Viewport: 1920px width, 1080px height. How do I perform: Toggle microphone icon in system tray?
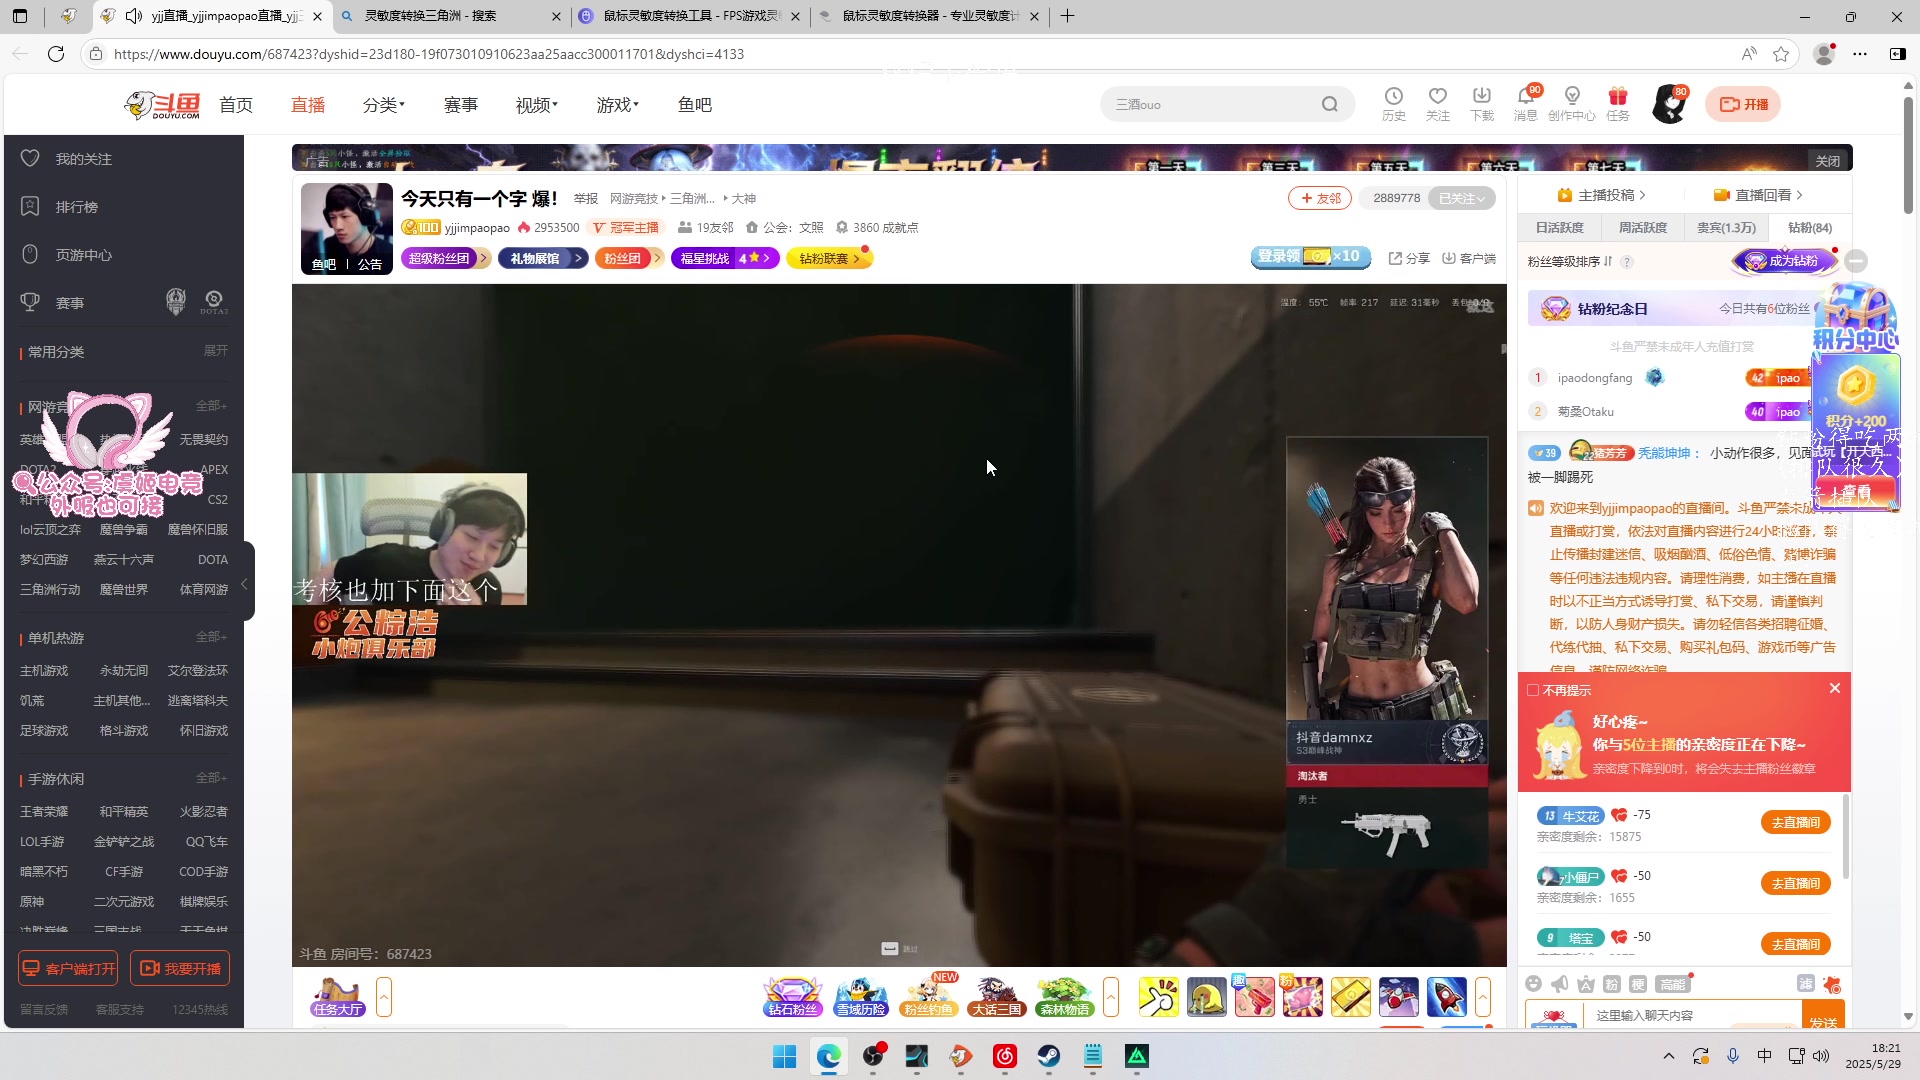(x=1733, y=1056)
